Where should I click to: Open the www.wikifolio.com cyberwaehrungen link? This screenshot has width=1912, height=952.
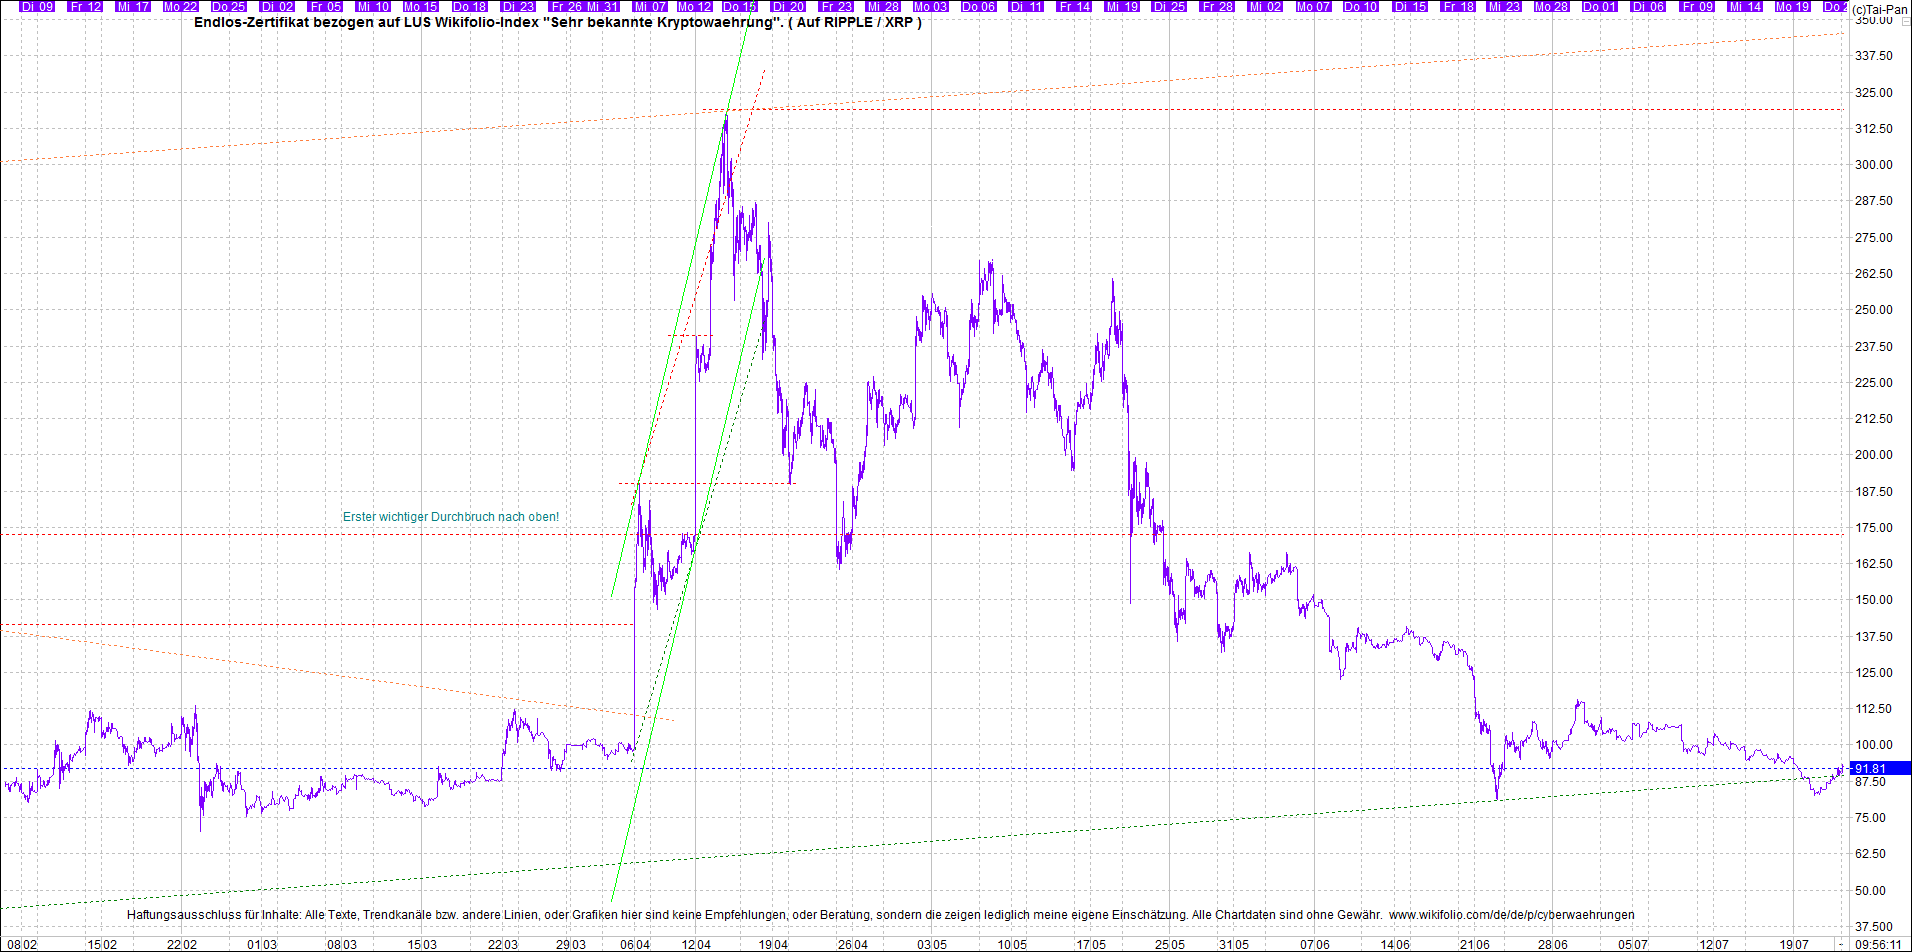(x=1511, y=914)
